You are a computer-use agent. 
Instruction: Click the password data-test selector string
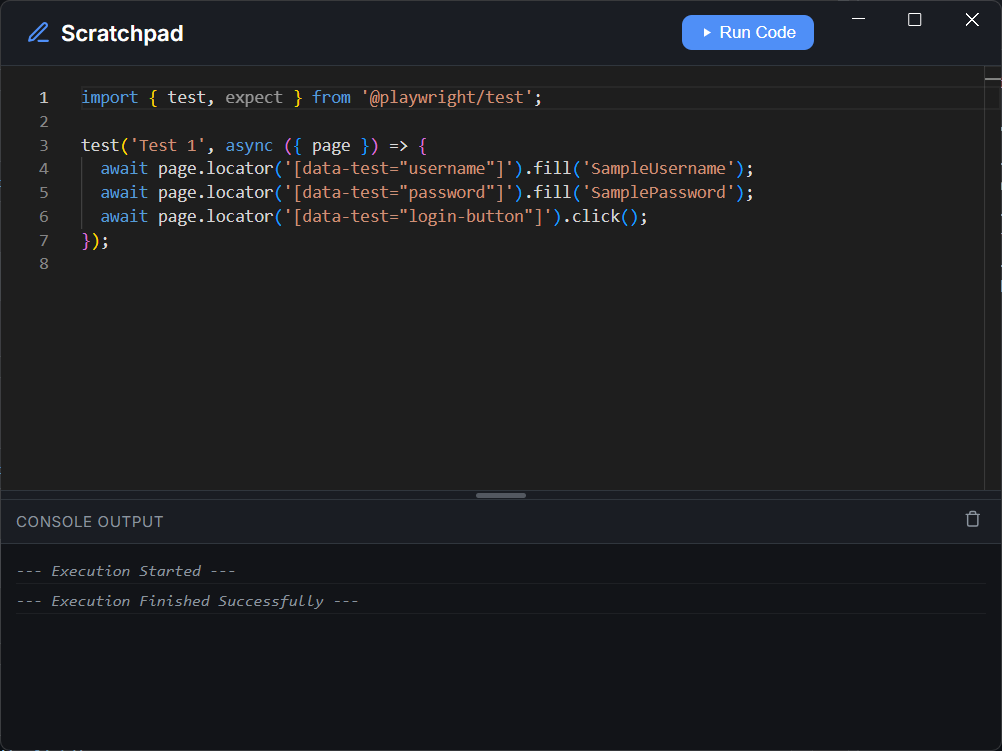[x=399, y=192]
